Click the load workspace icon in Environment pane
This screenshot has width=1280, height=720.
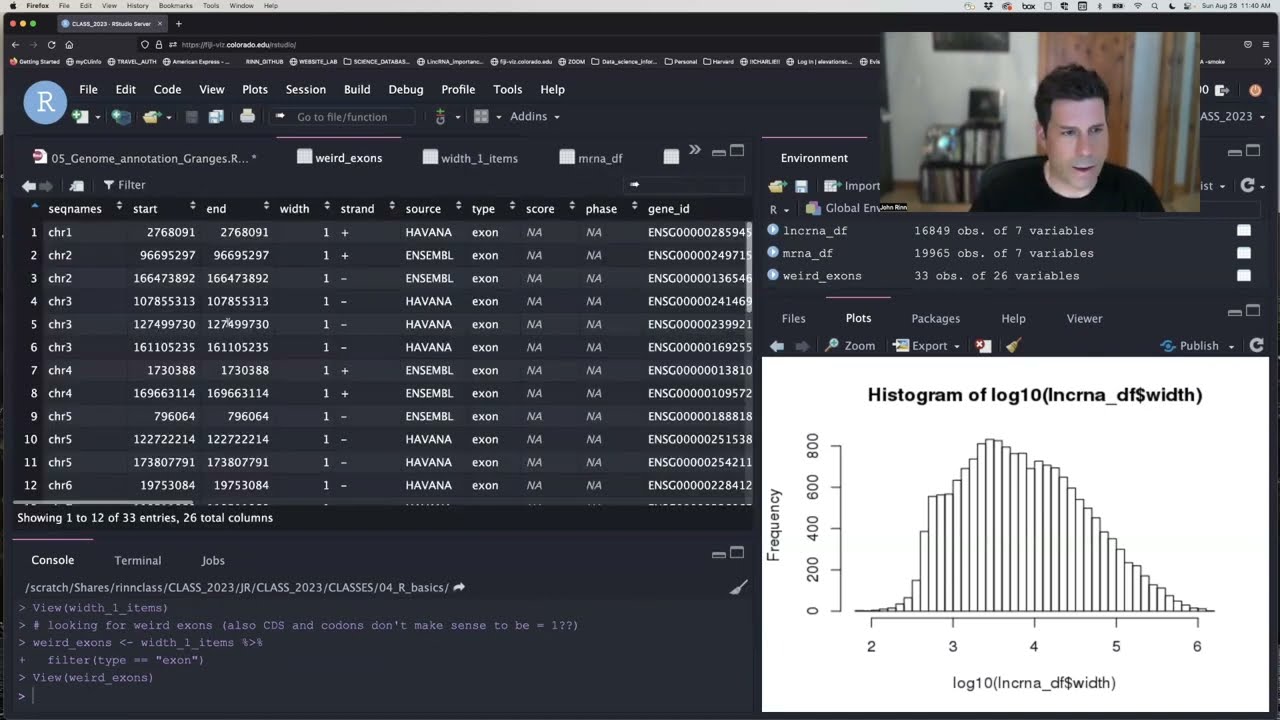click(778, 186)
